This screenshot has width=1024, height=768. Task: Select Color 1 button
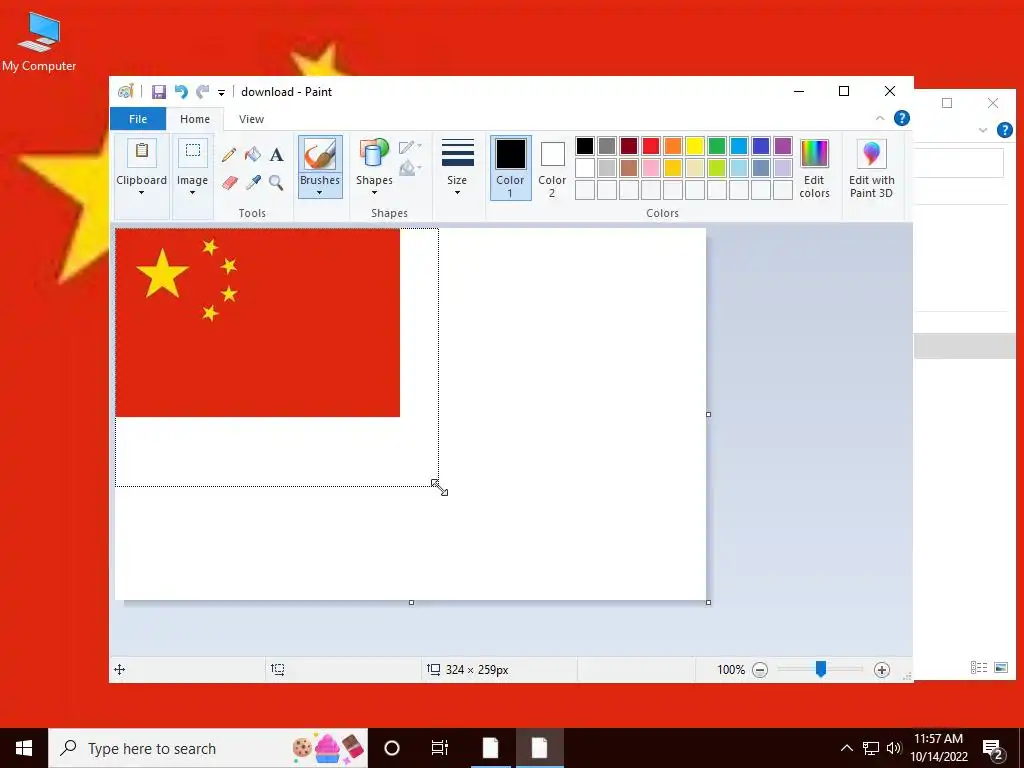[510, 168]
